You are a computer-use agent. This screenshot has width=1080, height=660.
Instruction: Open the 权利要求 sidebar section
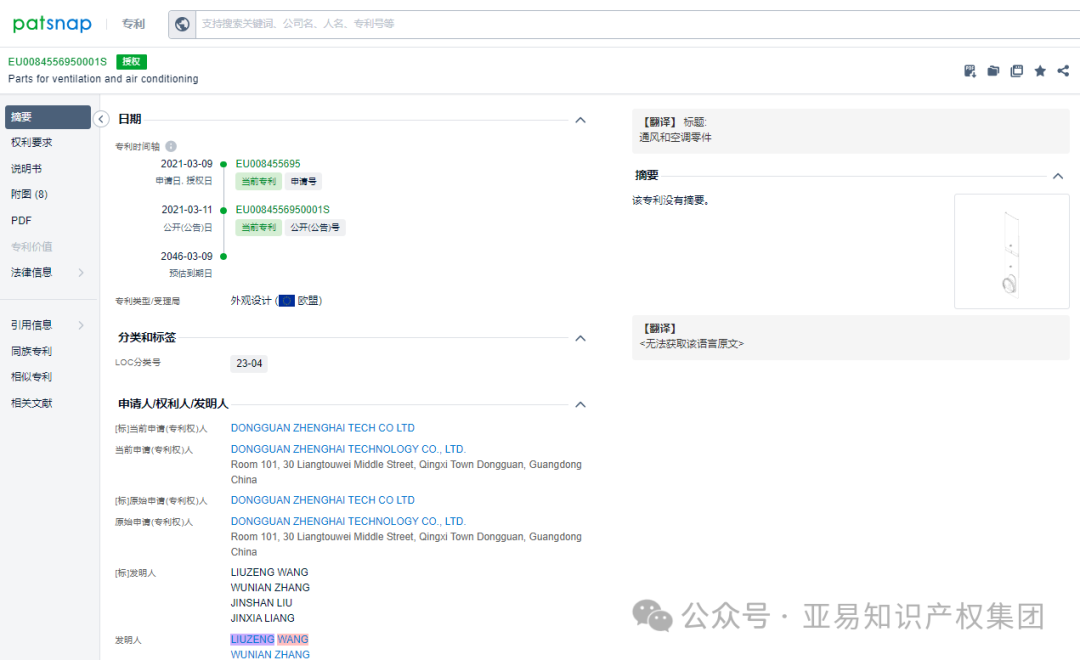[x=32, y=143]
